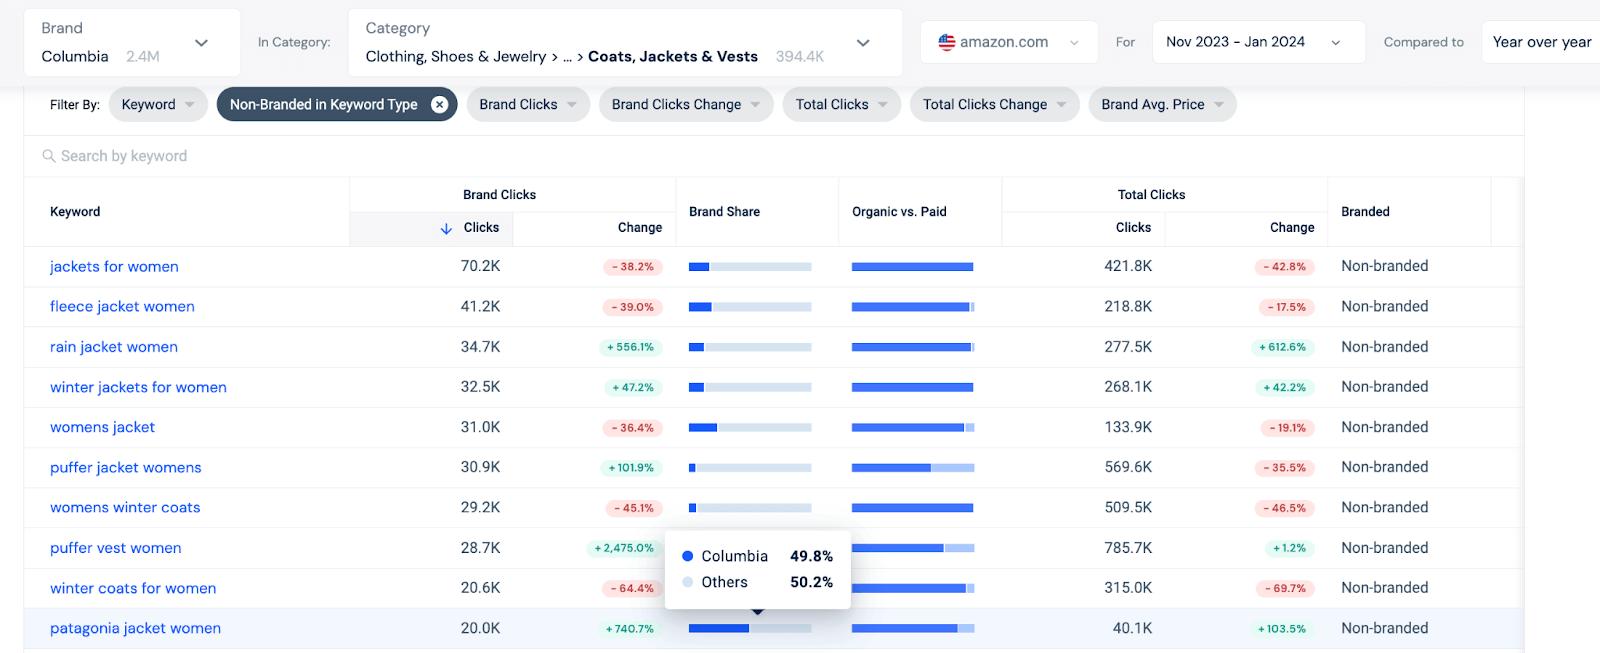
Task: Expand the Category selector chevron
Action: pos(863,43)
